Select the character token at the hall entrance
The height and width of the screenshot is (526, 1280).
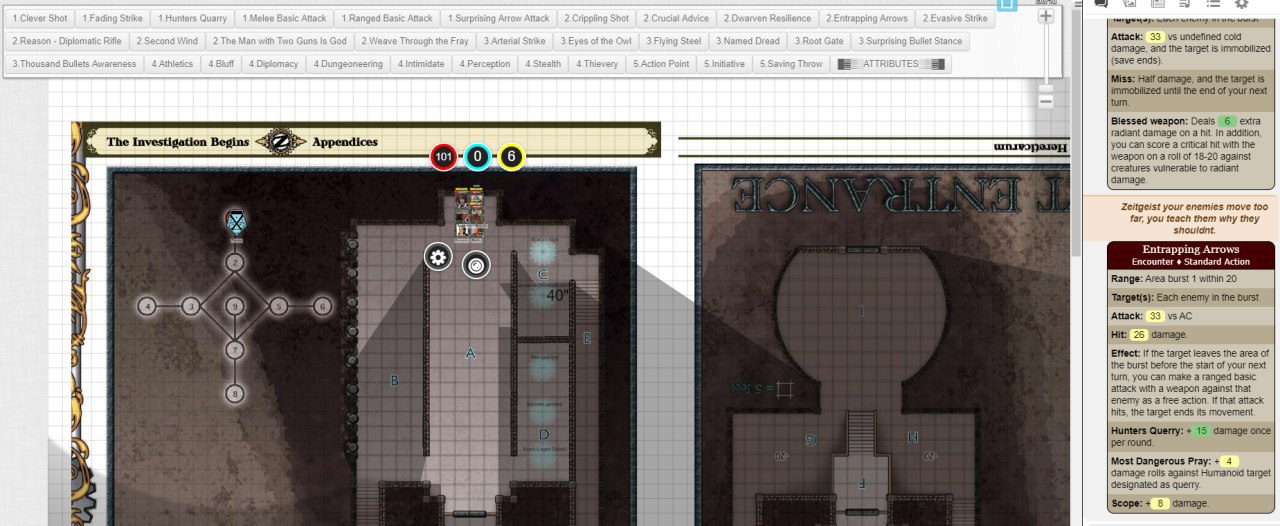point(469,214)
